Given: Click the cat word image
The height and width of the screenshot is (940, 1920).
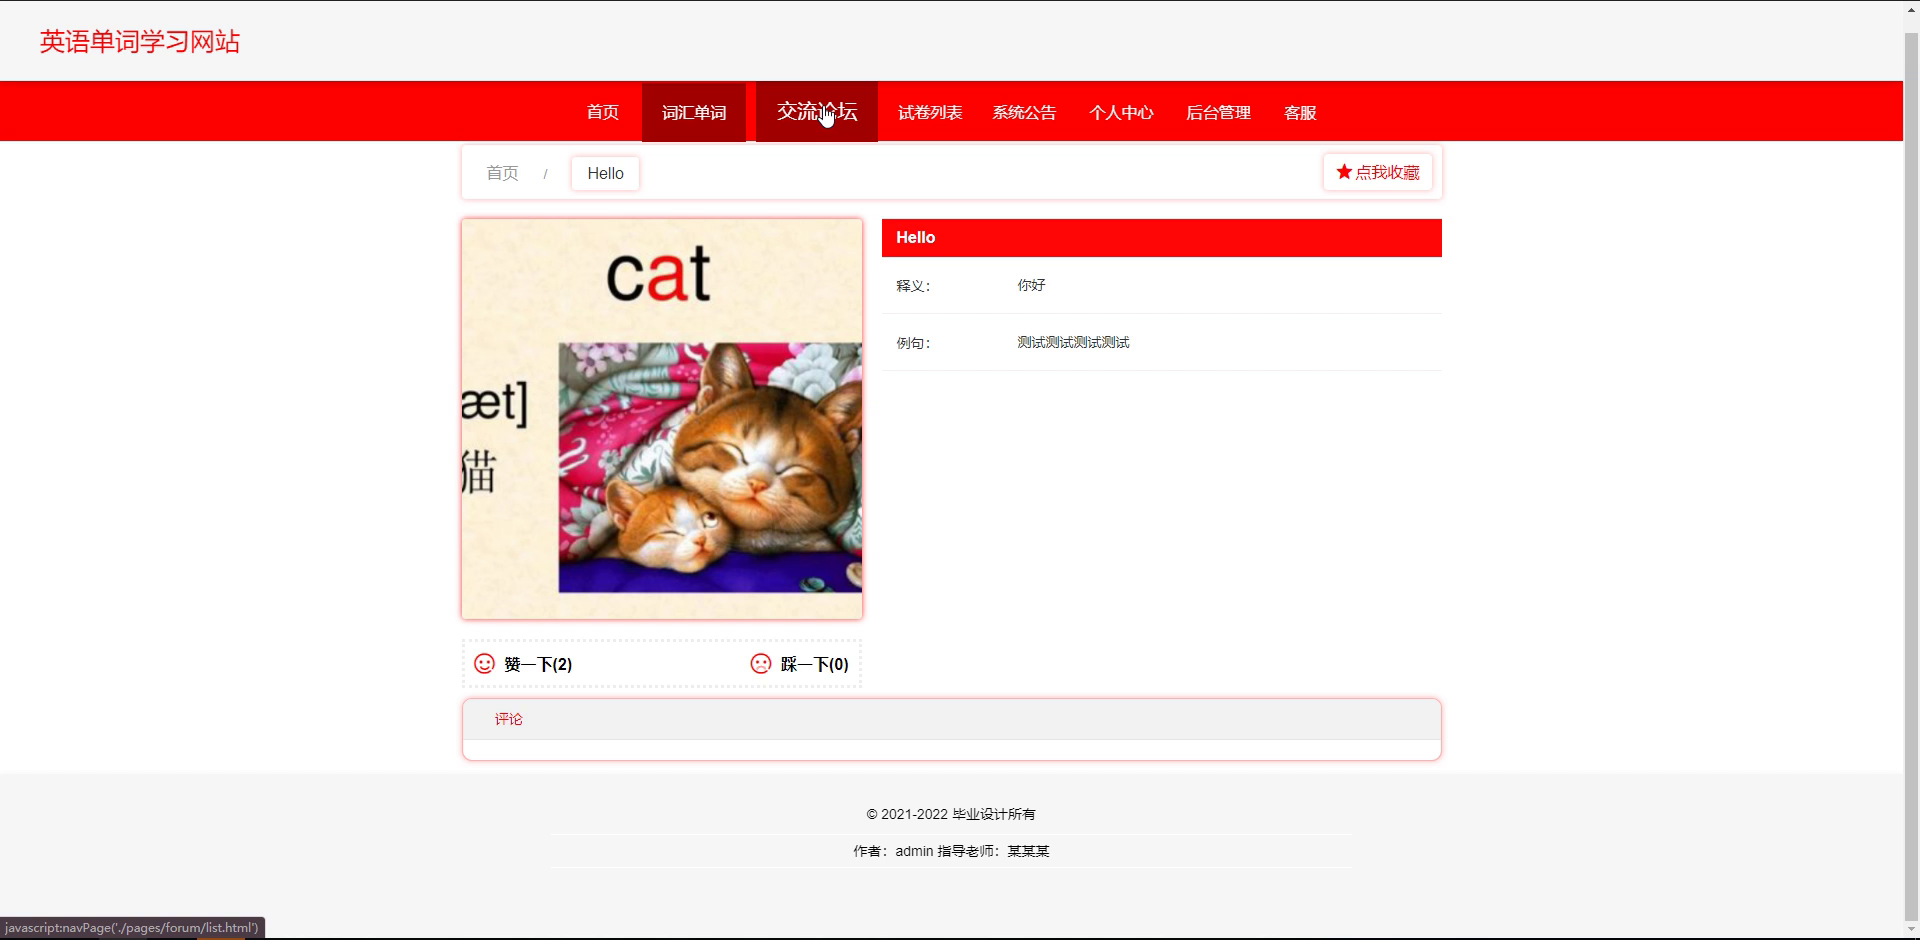Looking at the screenshot, I should coord(662,419).
